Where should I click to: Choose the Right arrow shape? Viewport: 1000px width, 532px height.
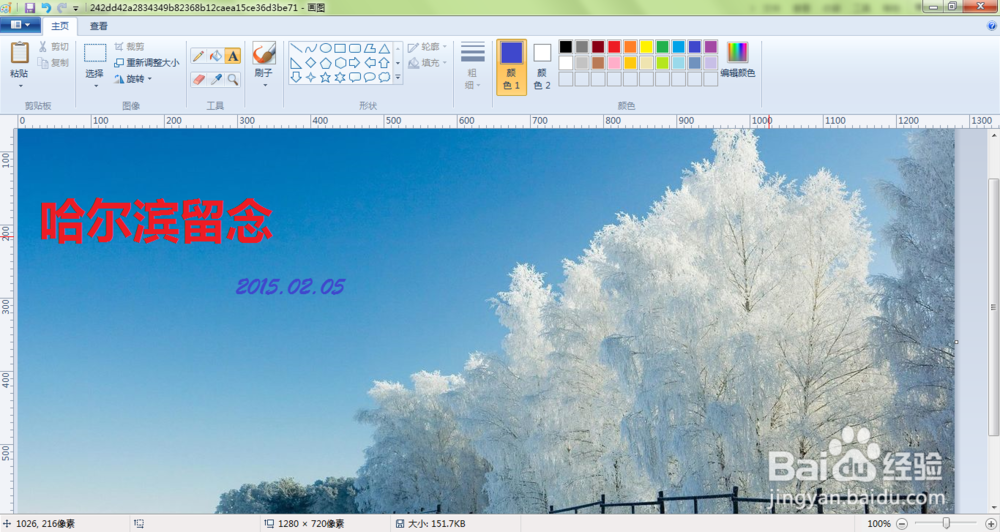pos(355,63)
